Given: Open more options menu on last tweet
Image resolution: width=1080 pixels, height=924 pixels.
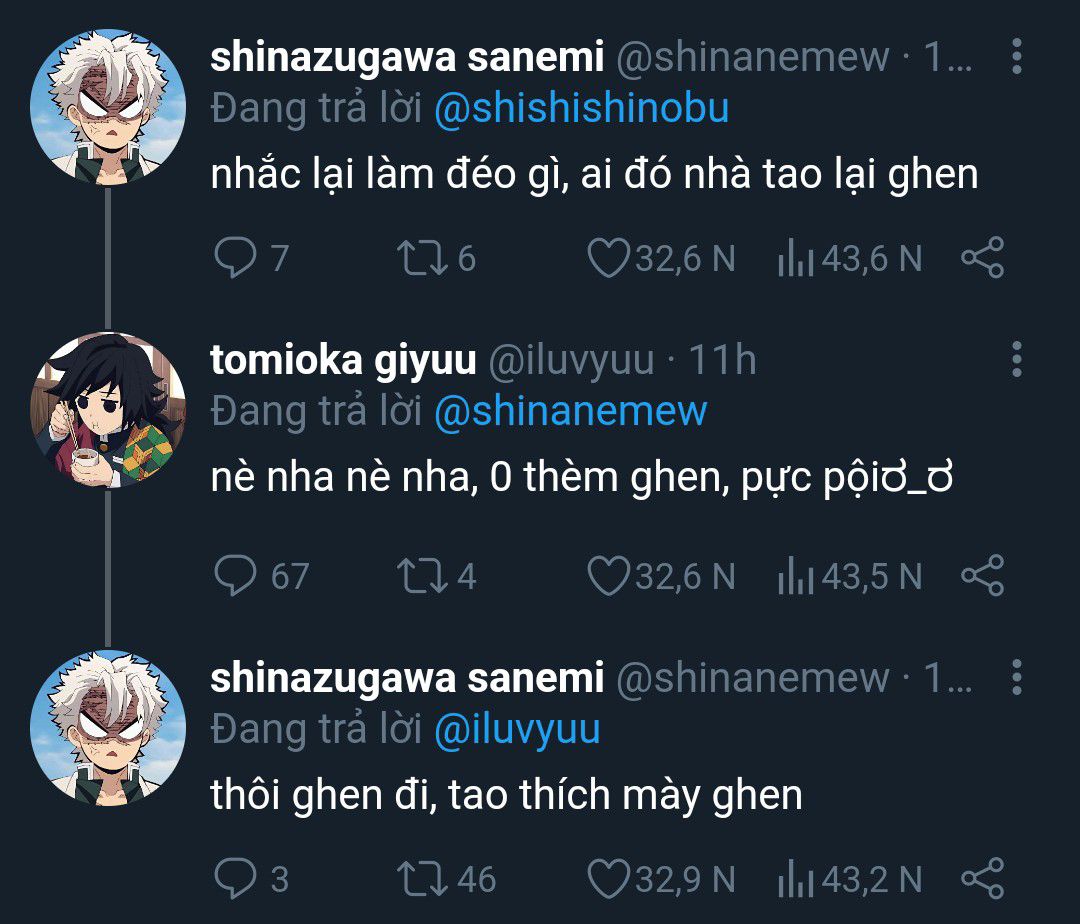Looking at the screenshot, I should coord(1017,678).
